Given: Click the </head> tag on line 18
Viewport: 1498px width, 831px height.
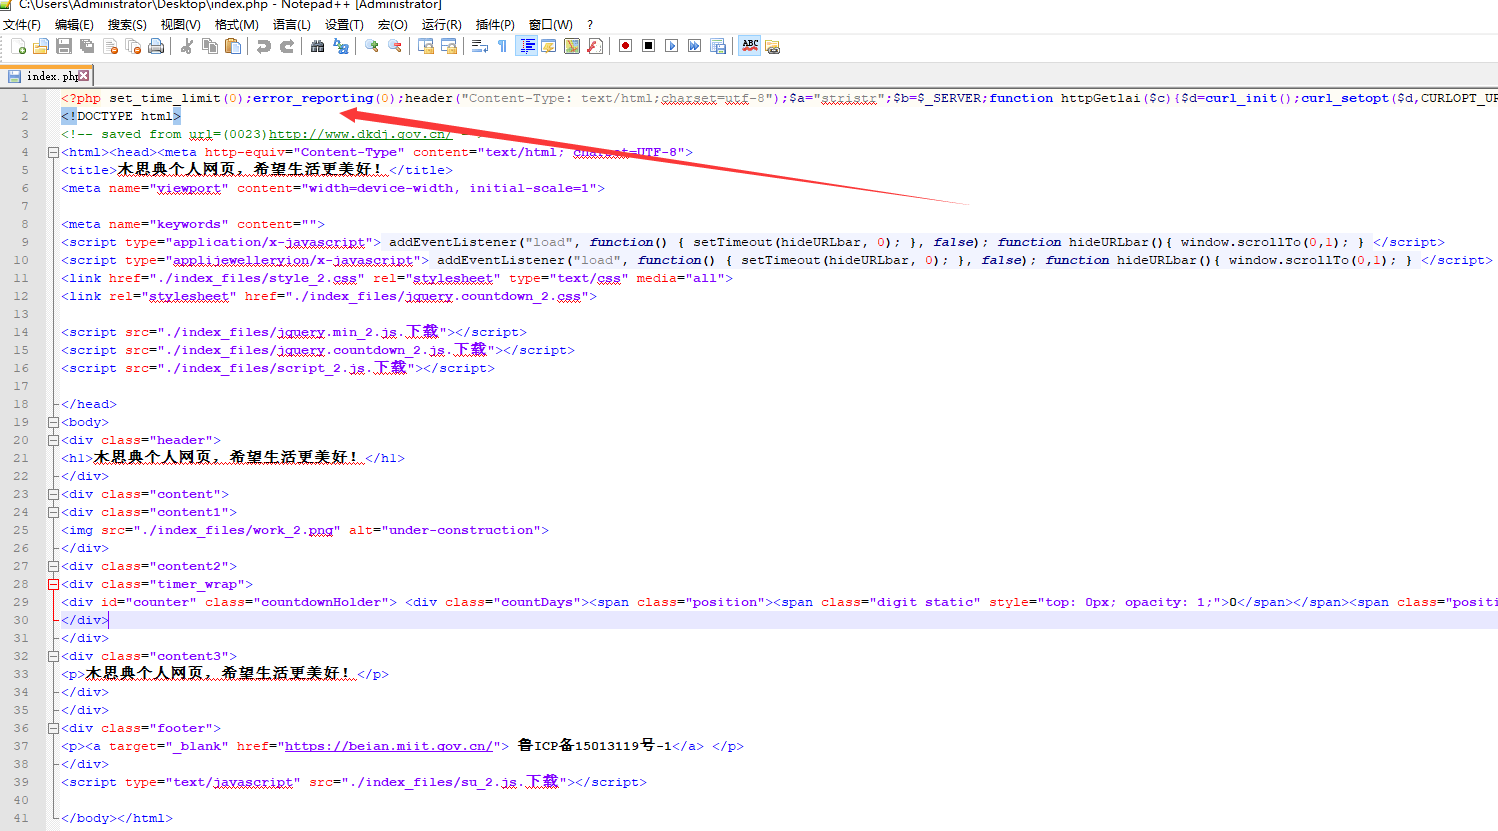Looking at the screenshot, I should tap(89, 404).
